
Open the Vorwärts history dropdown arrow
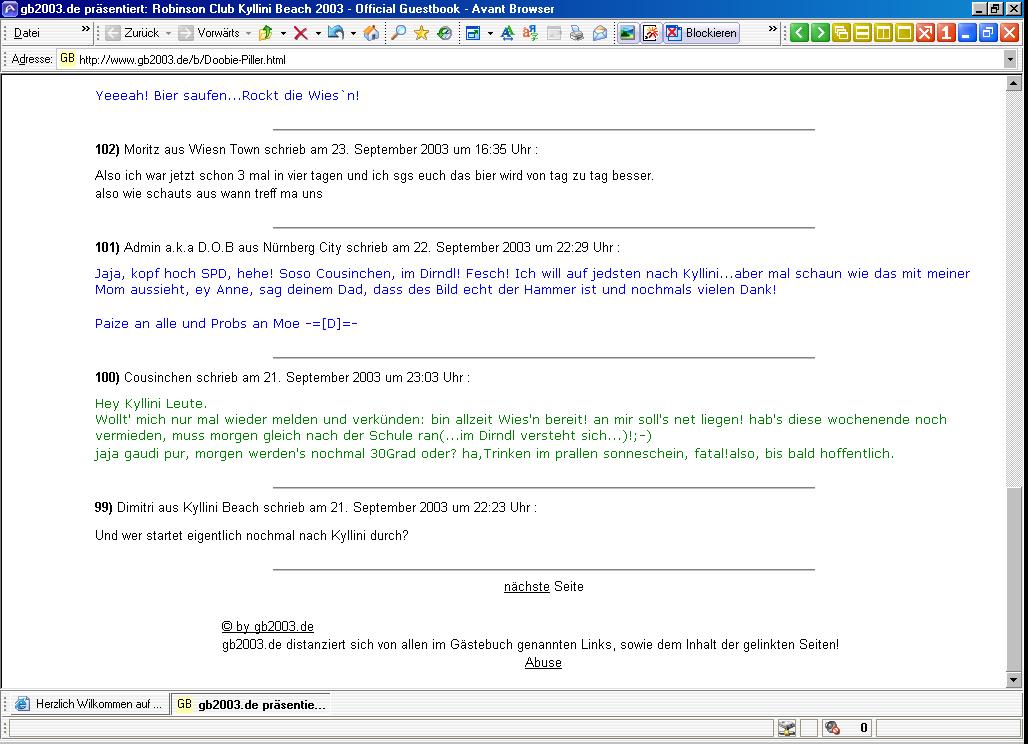248,33
